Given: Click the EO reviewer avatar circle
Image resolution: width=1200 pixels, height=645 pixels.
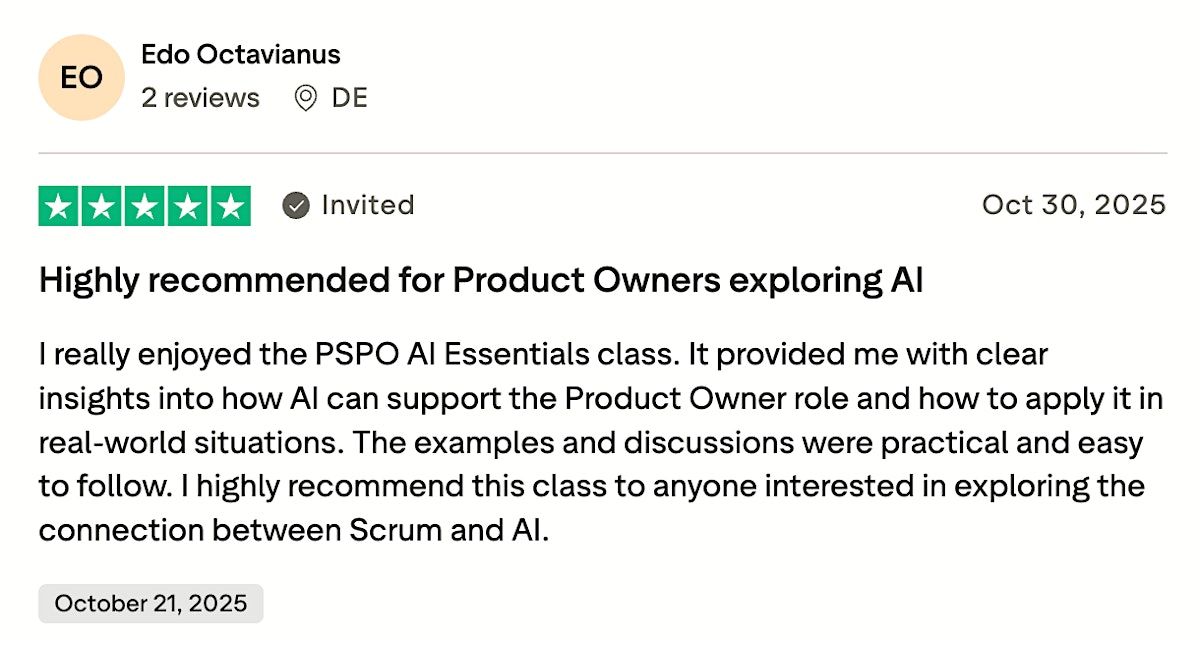Looking at the screenshot, I should click(81, 77).
